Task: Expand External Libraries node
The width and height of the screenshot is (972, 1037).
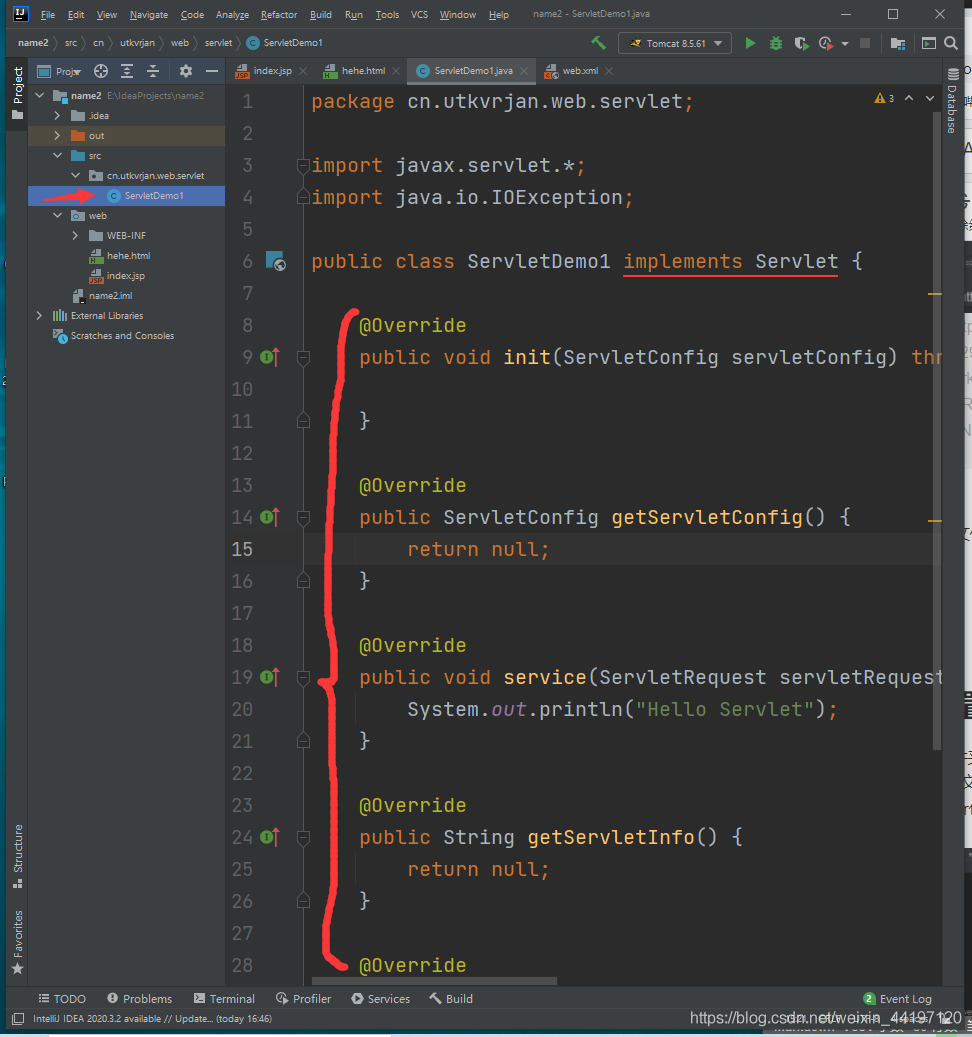Action: pos(40,316)
